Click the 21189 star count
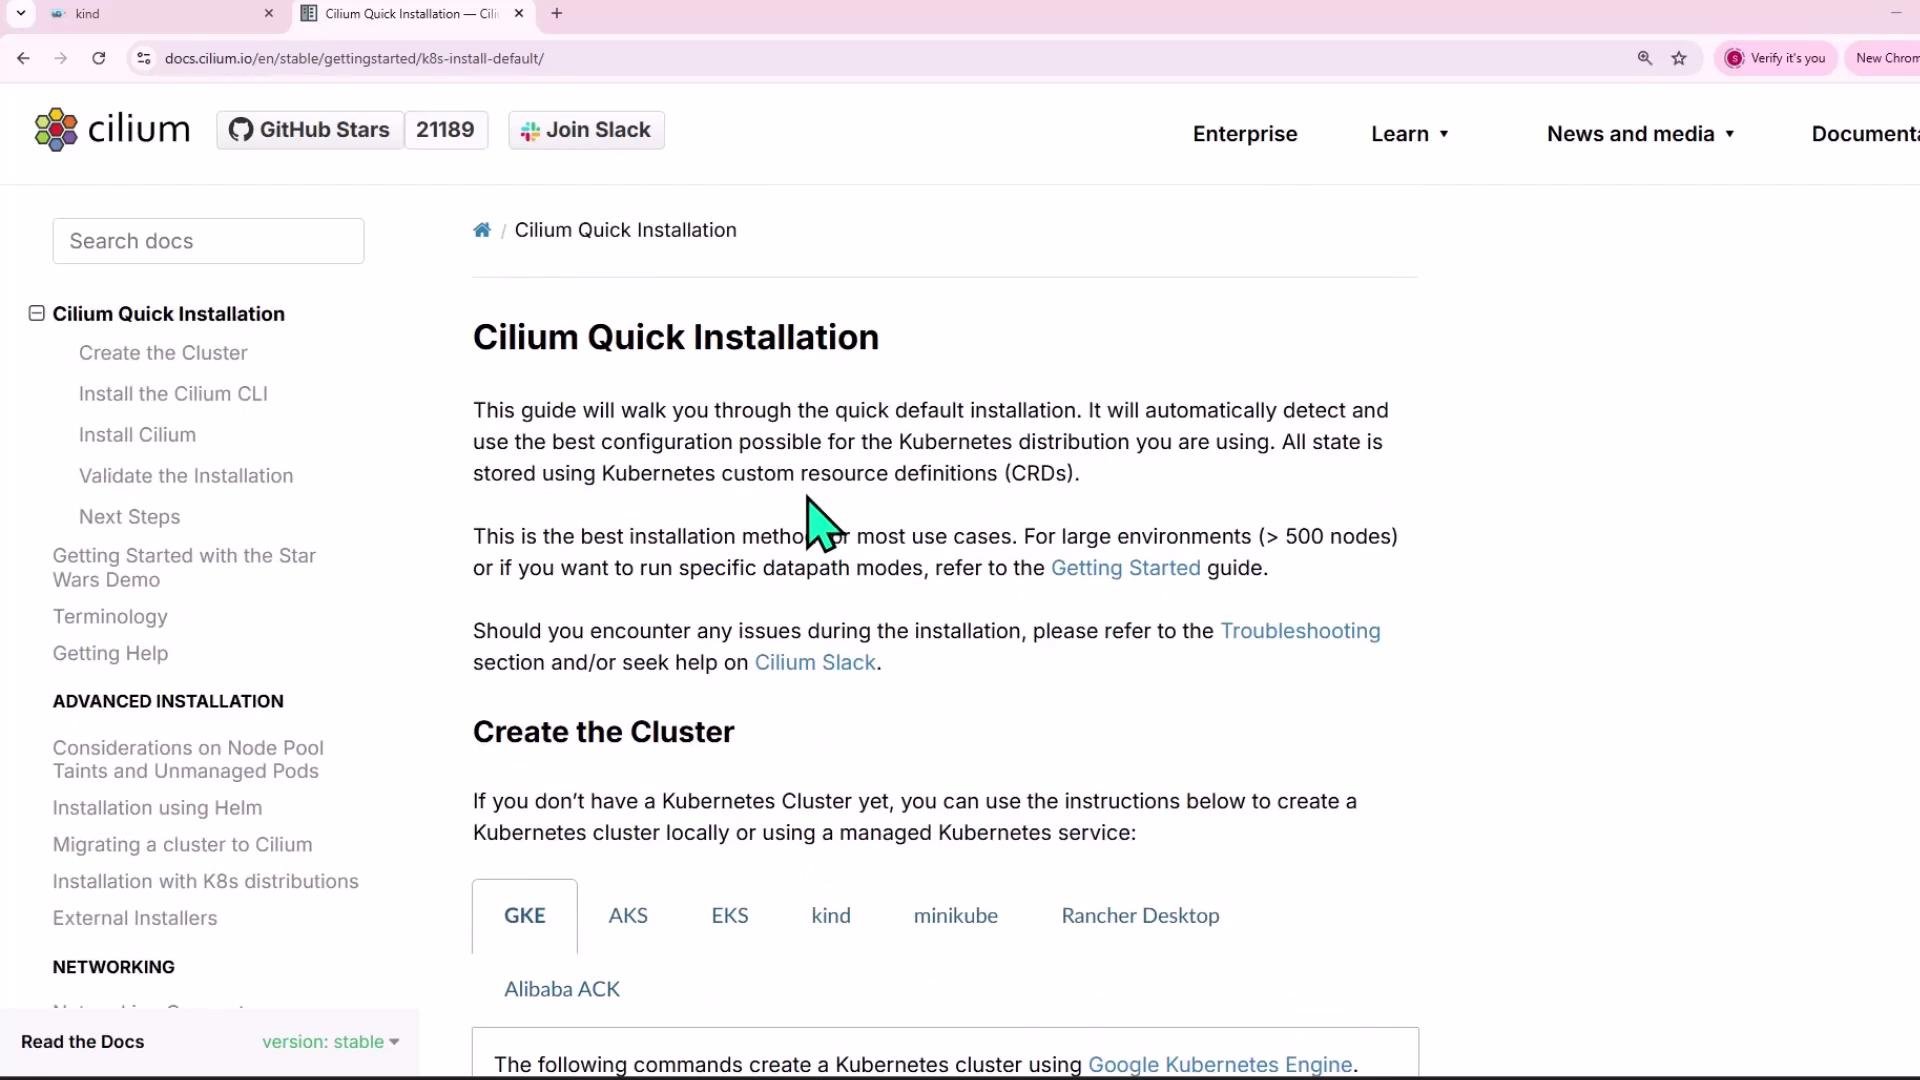This screenshot has width=1920, height=1080. pos(445,130)
